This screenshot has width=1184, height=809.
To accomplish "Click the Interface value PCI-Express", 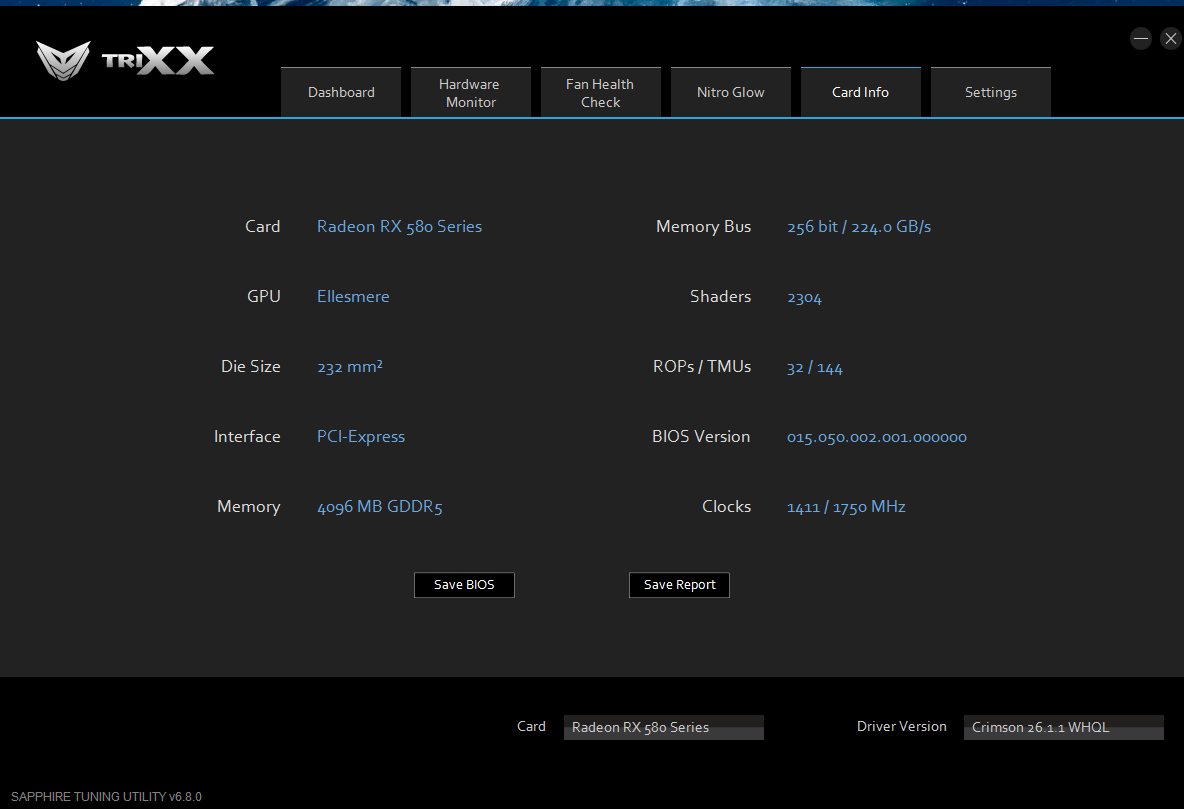I will point(360,437).
